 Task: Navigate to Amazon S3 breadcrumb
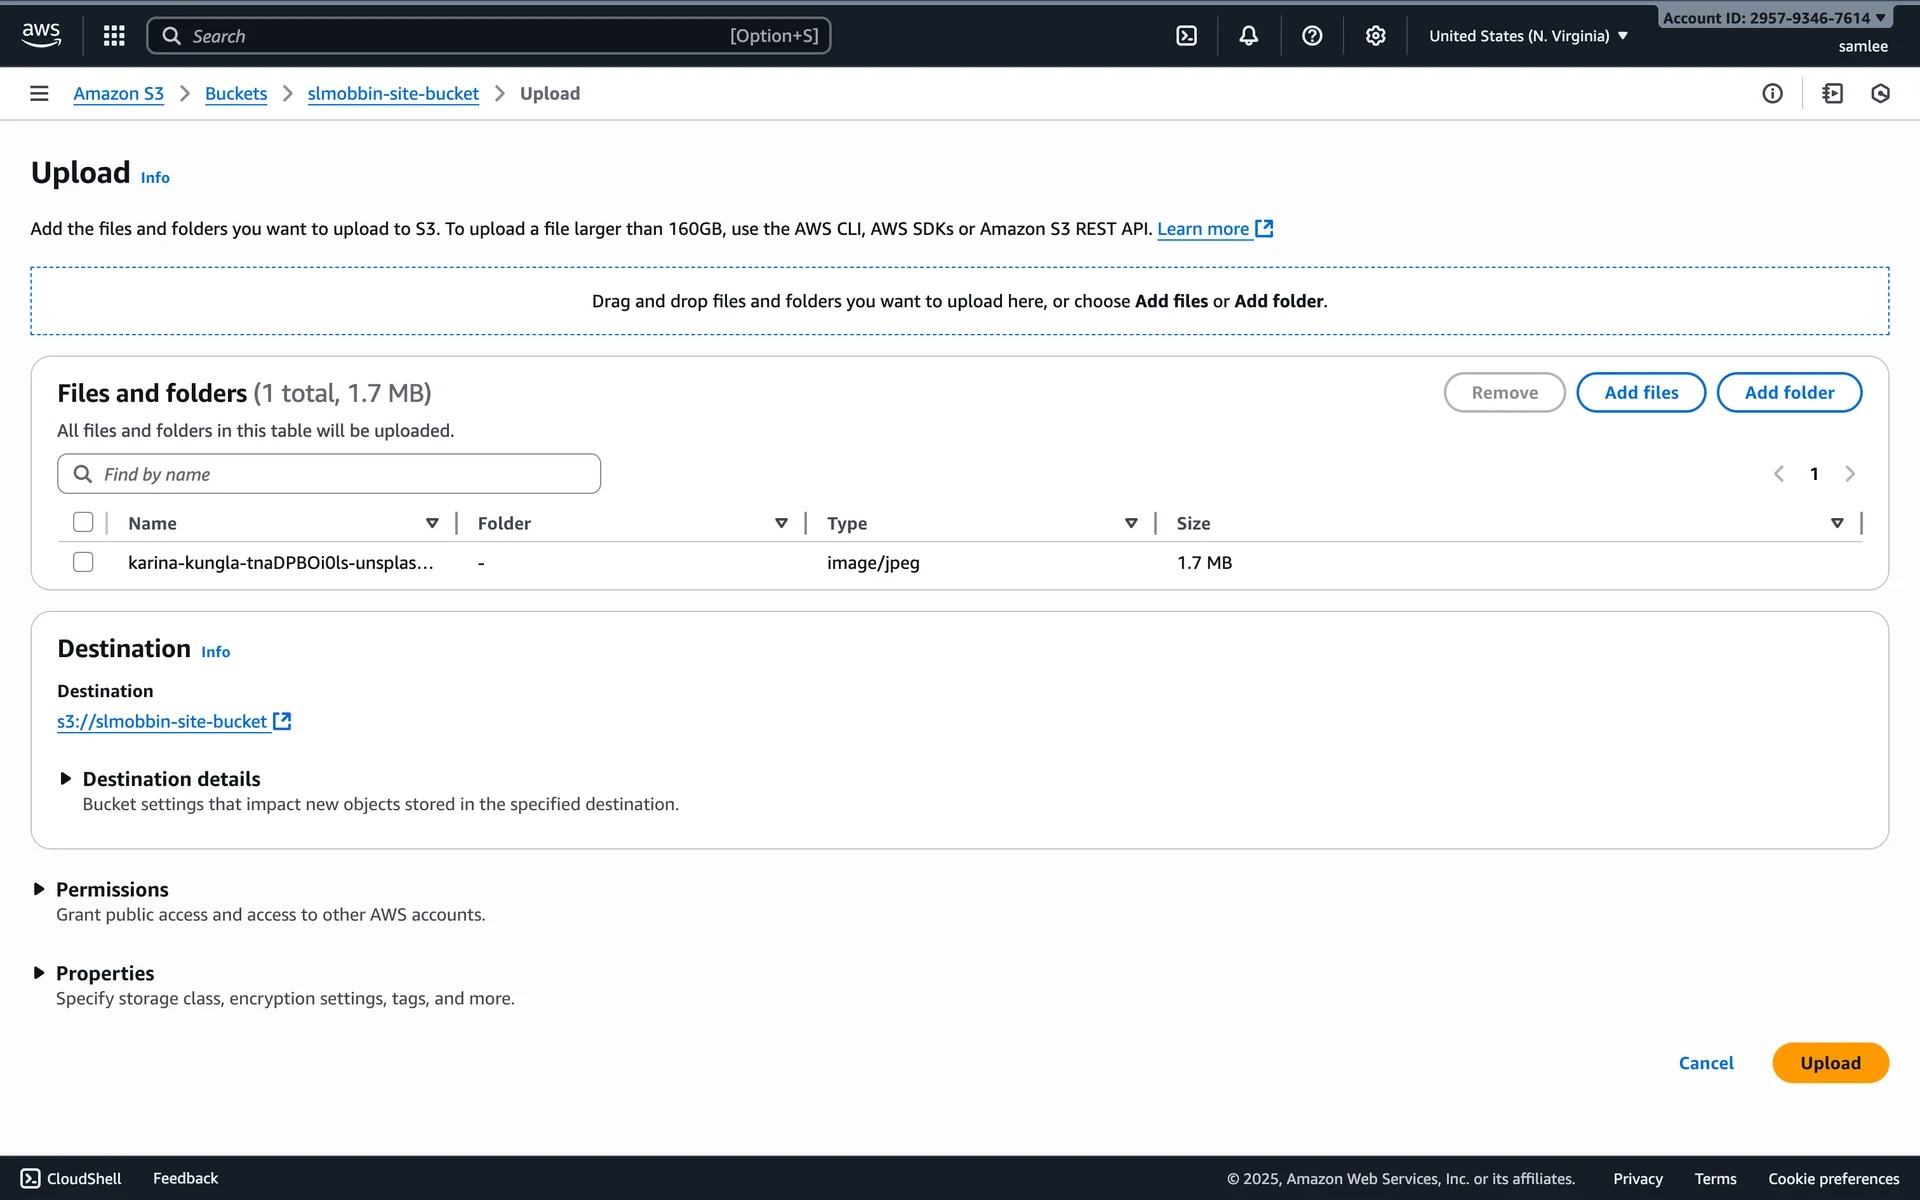pyautogui.click(x=118, y=93)
